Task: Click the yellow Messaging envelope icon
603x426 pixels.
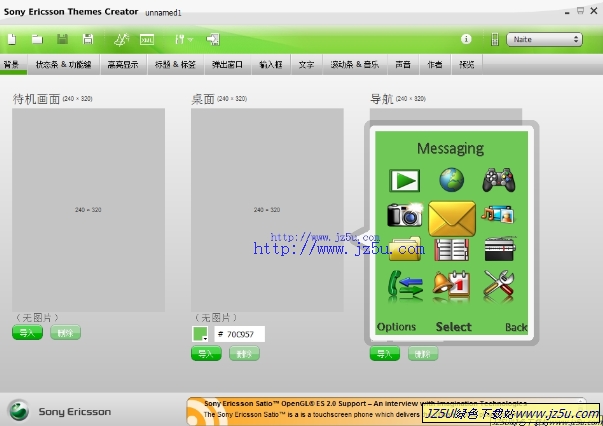Action: [452, 218]
